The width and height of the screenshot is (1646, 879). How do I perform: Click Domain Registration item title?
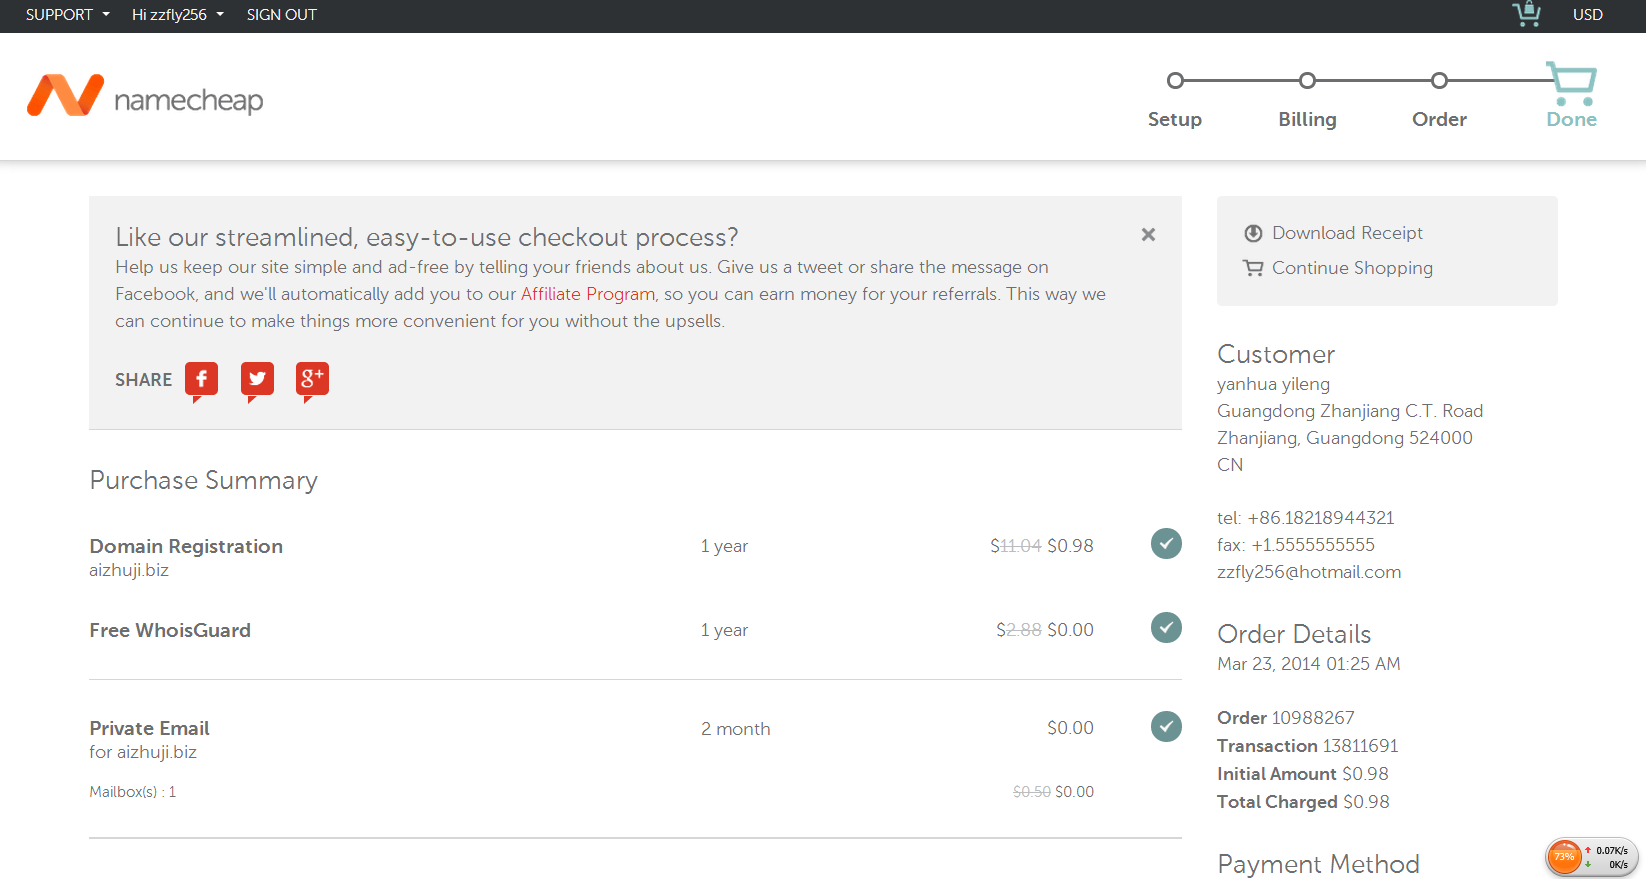(186, 546)
